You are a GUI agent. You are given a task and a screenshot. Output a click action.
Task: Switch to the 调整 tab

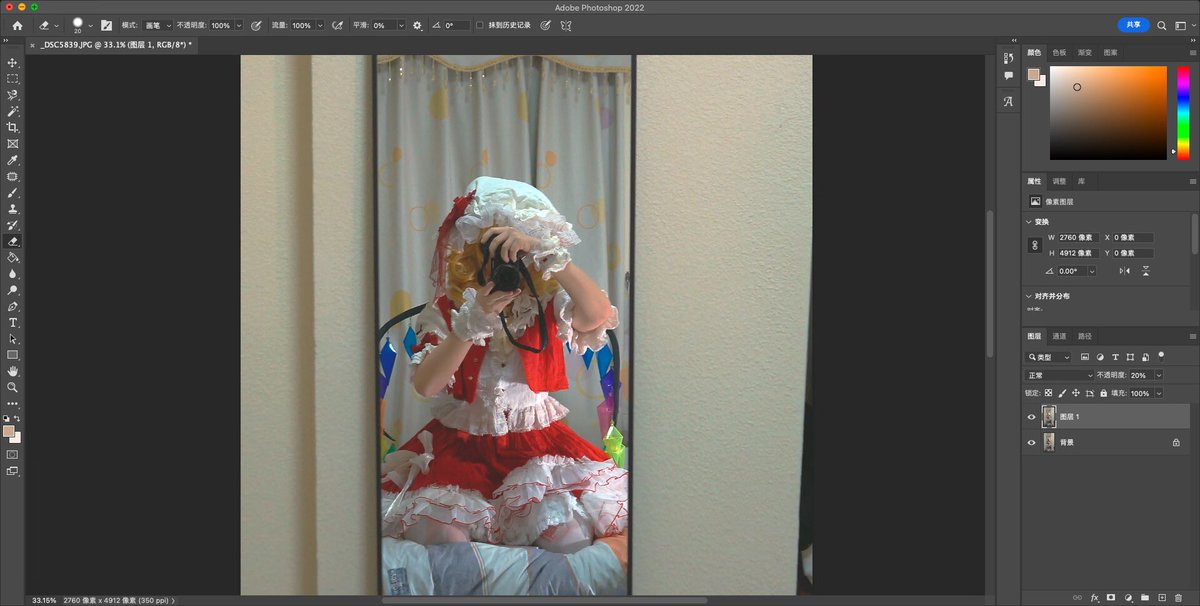(x=1059, y=181)
